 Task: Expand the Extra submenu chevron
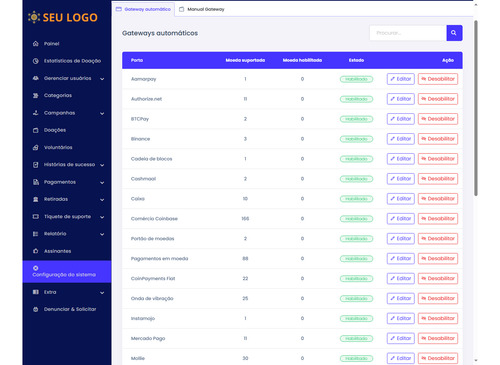[x=102, y=293]
